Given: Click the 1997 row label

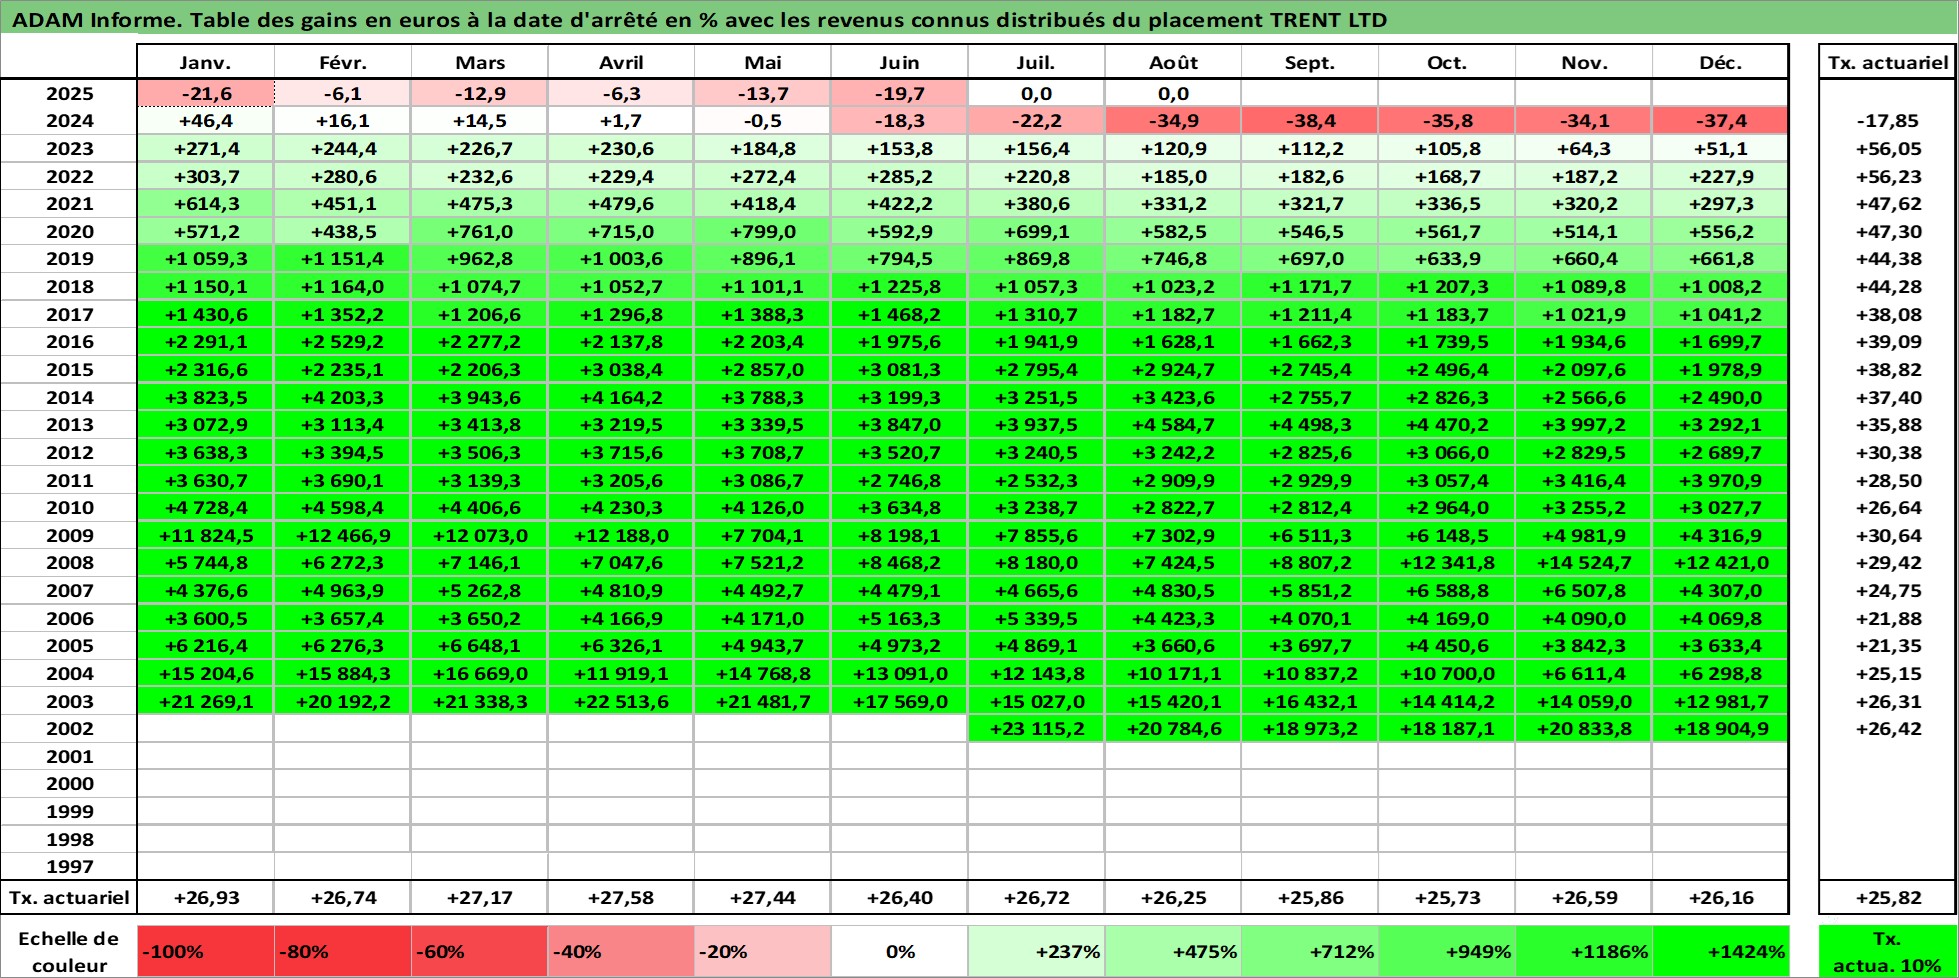Looking at the screenshot, I should 69,867.
